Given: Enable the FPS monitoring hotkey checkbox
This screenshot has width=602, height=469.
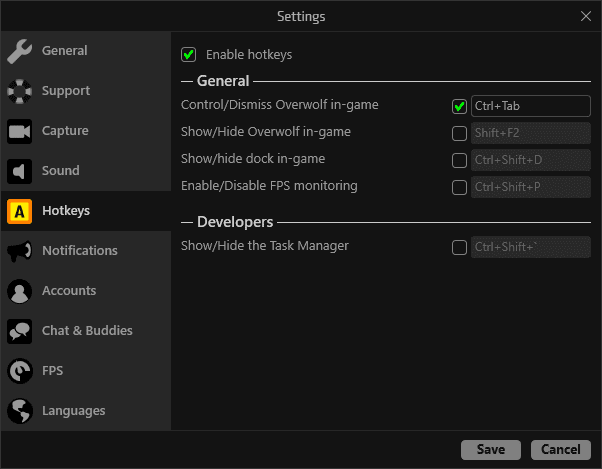Looking at the screenshot, I should pos(459,188).
